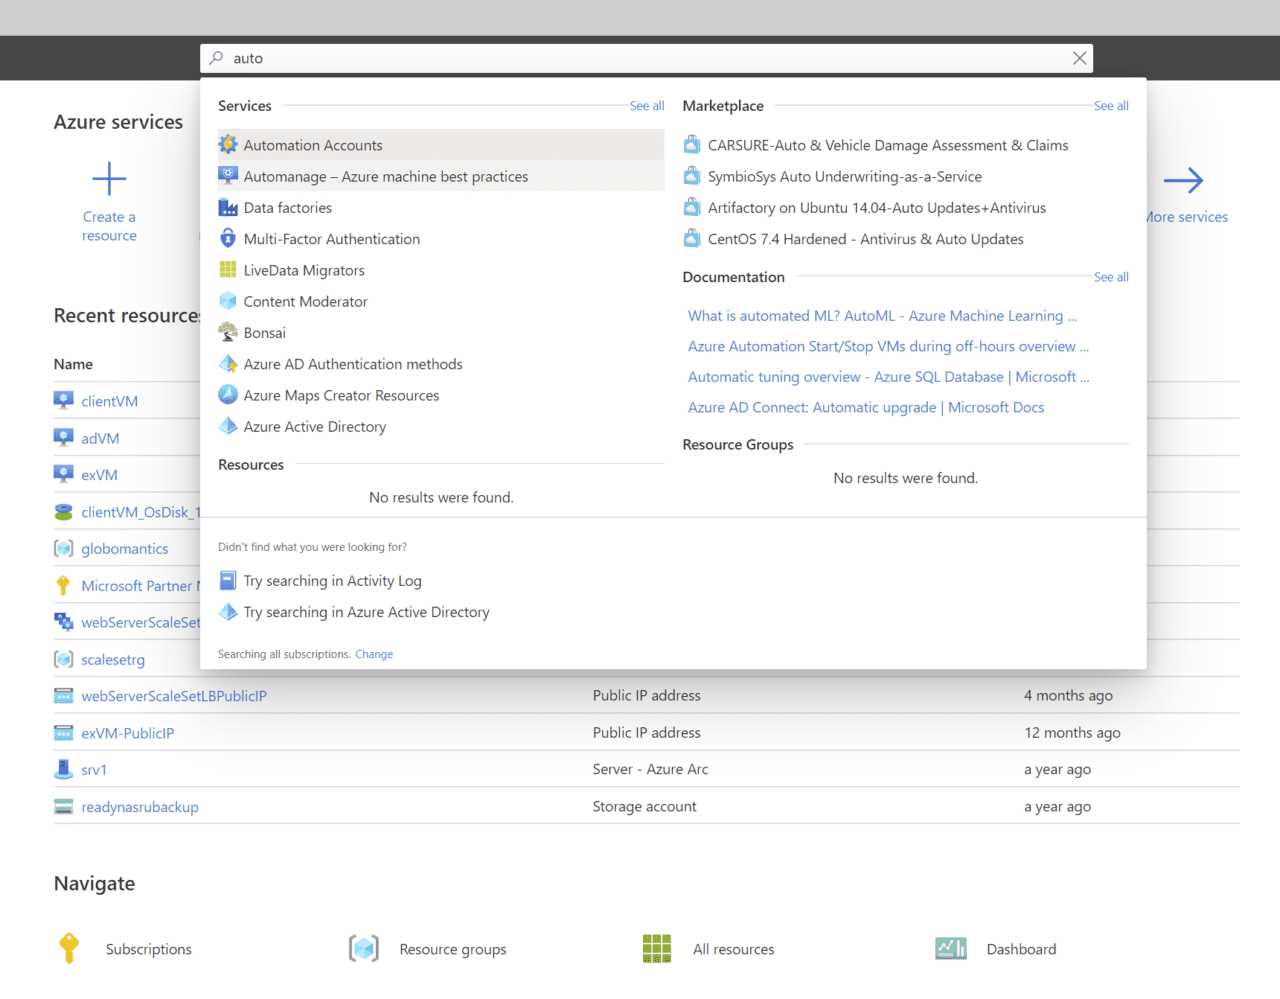Click the Artifactory on Ubuntu marketplace icon
The image size is (1280, 999).
692,207
